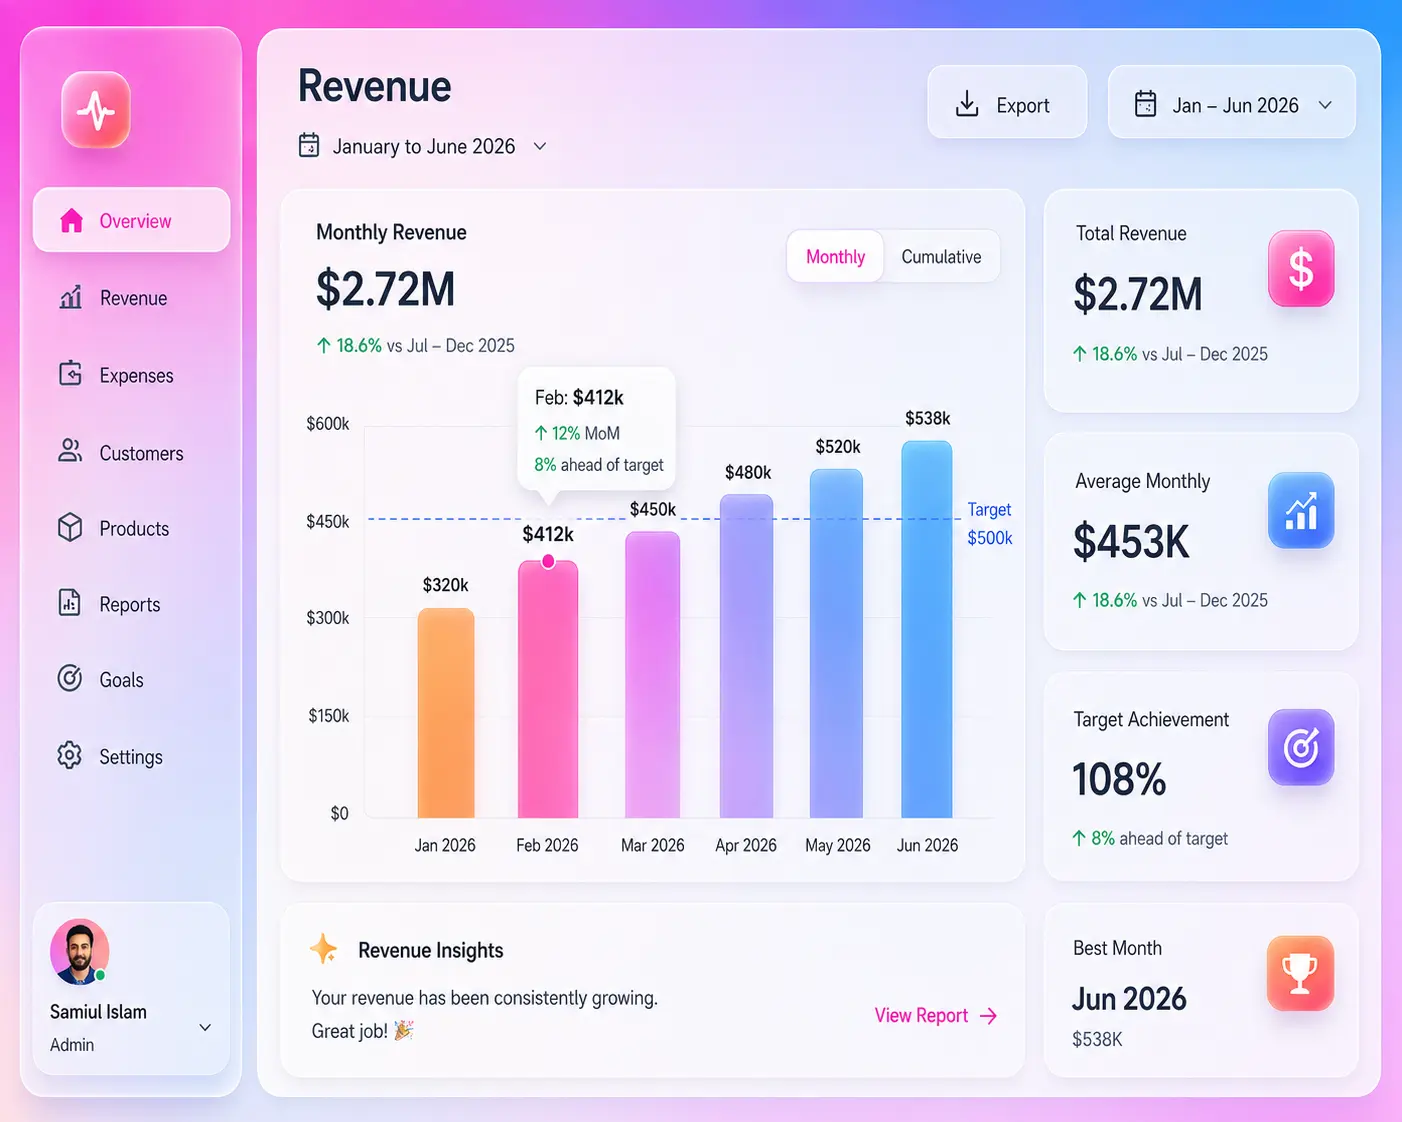Click the "$538k" label above the Jun bar
Screen dimensions: 1402x1122
pyautogui.click(x=928, y=418)
